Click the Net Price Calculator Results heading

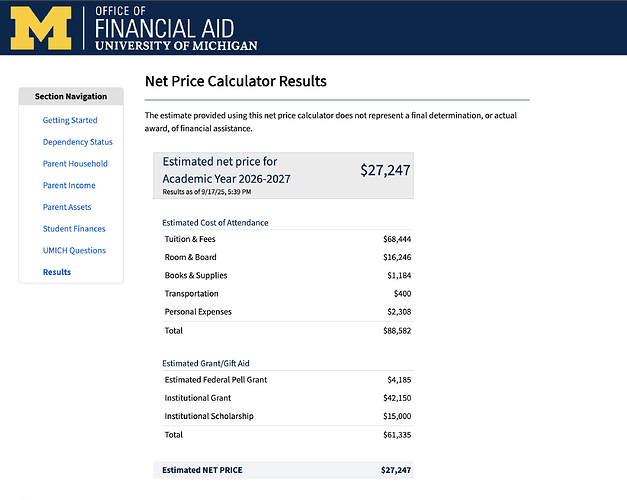(236, 81)
